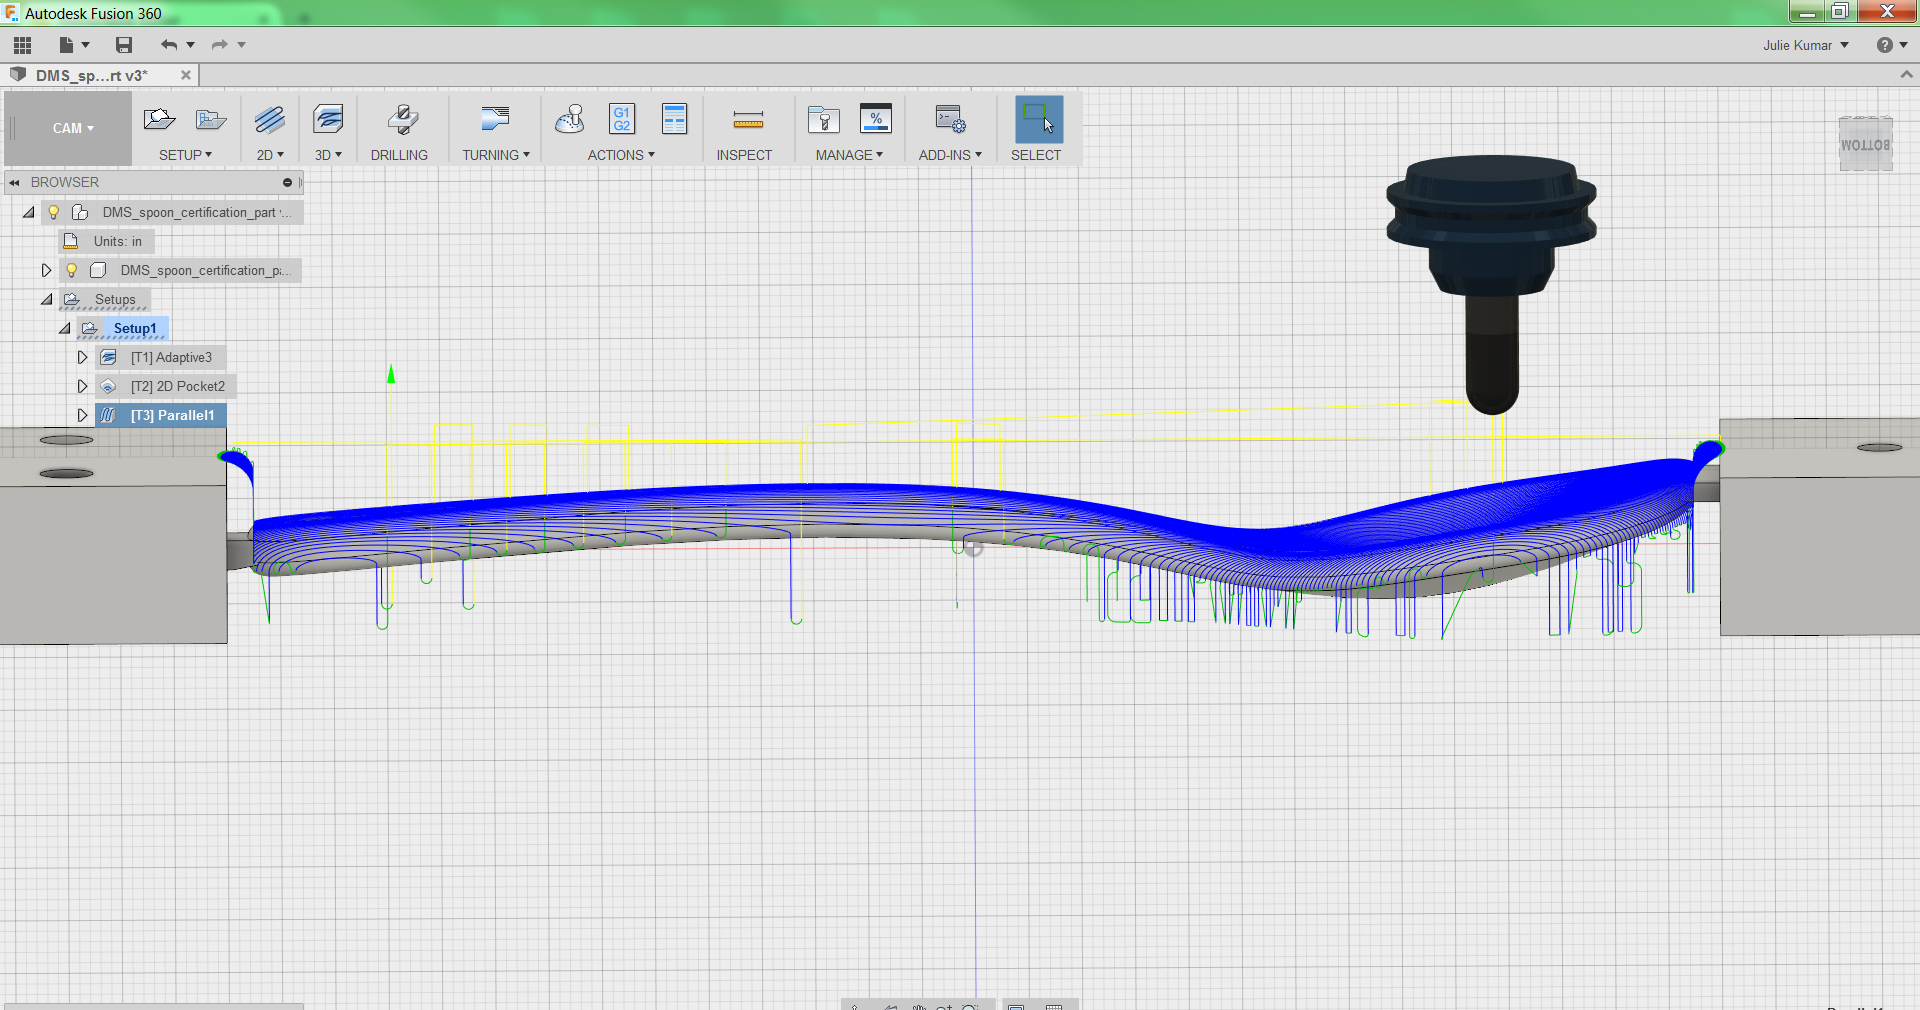Collapse the Setups tree node

click(x=47, y=299)
